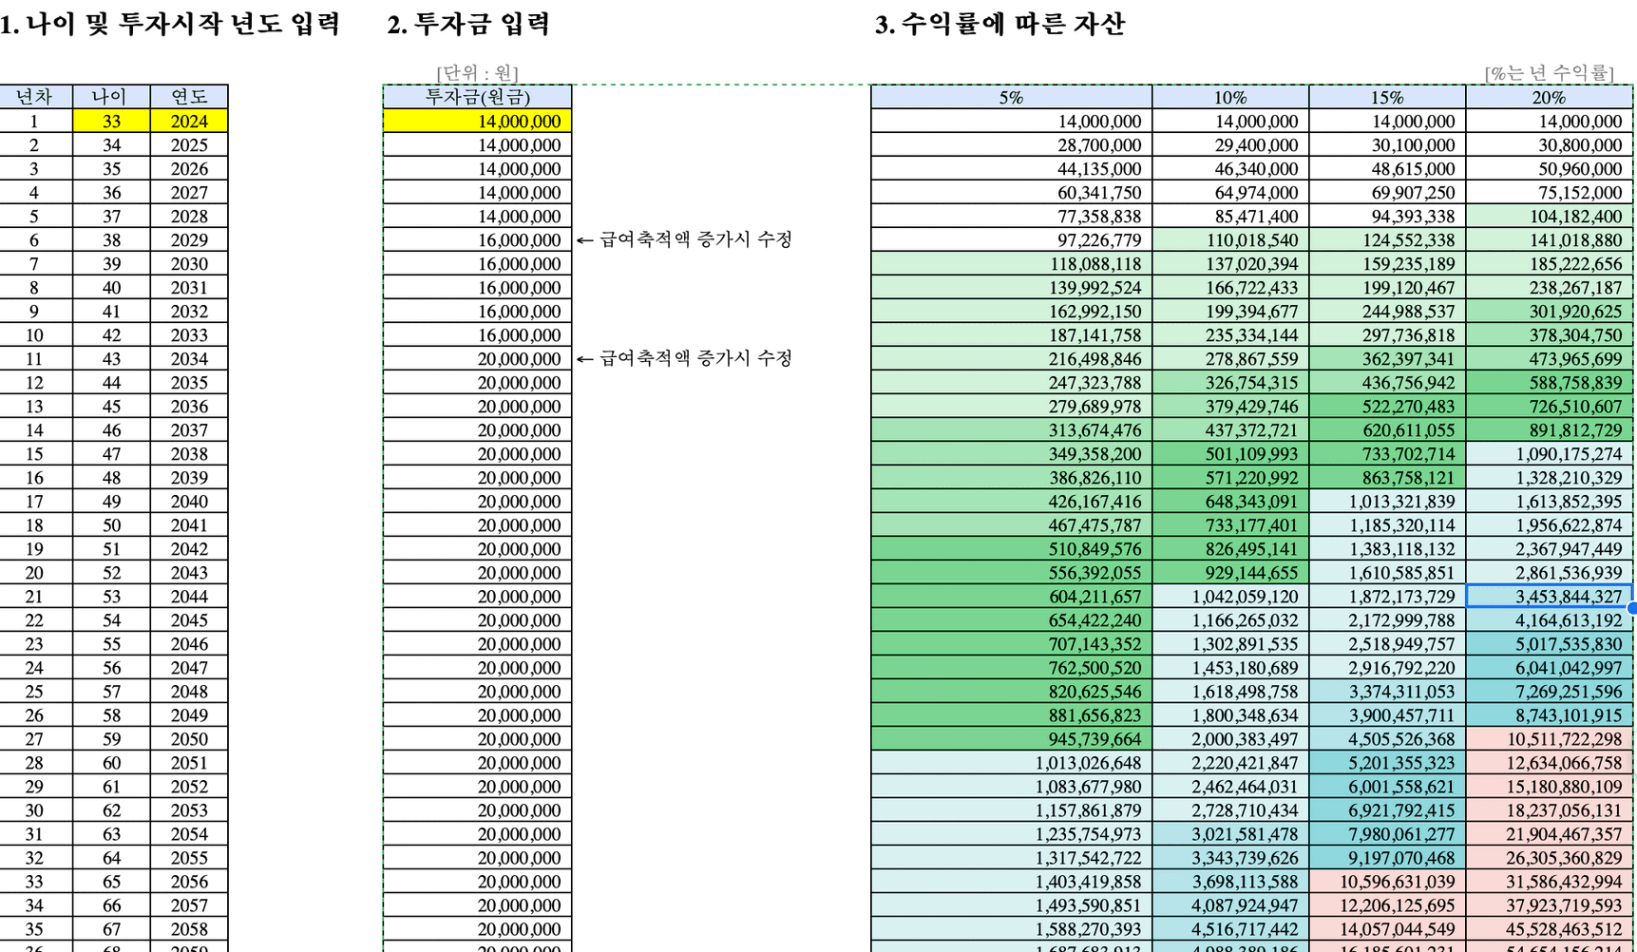Select the heading '2. 투자금 입력'
The width and height of the screenshot is (1637, 952).
468,24
